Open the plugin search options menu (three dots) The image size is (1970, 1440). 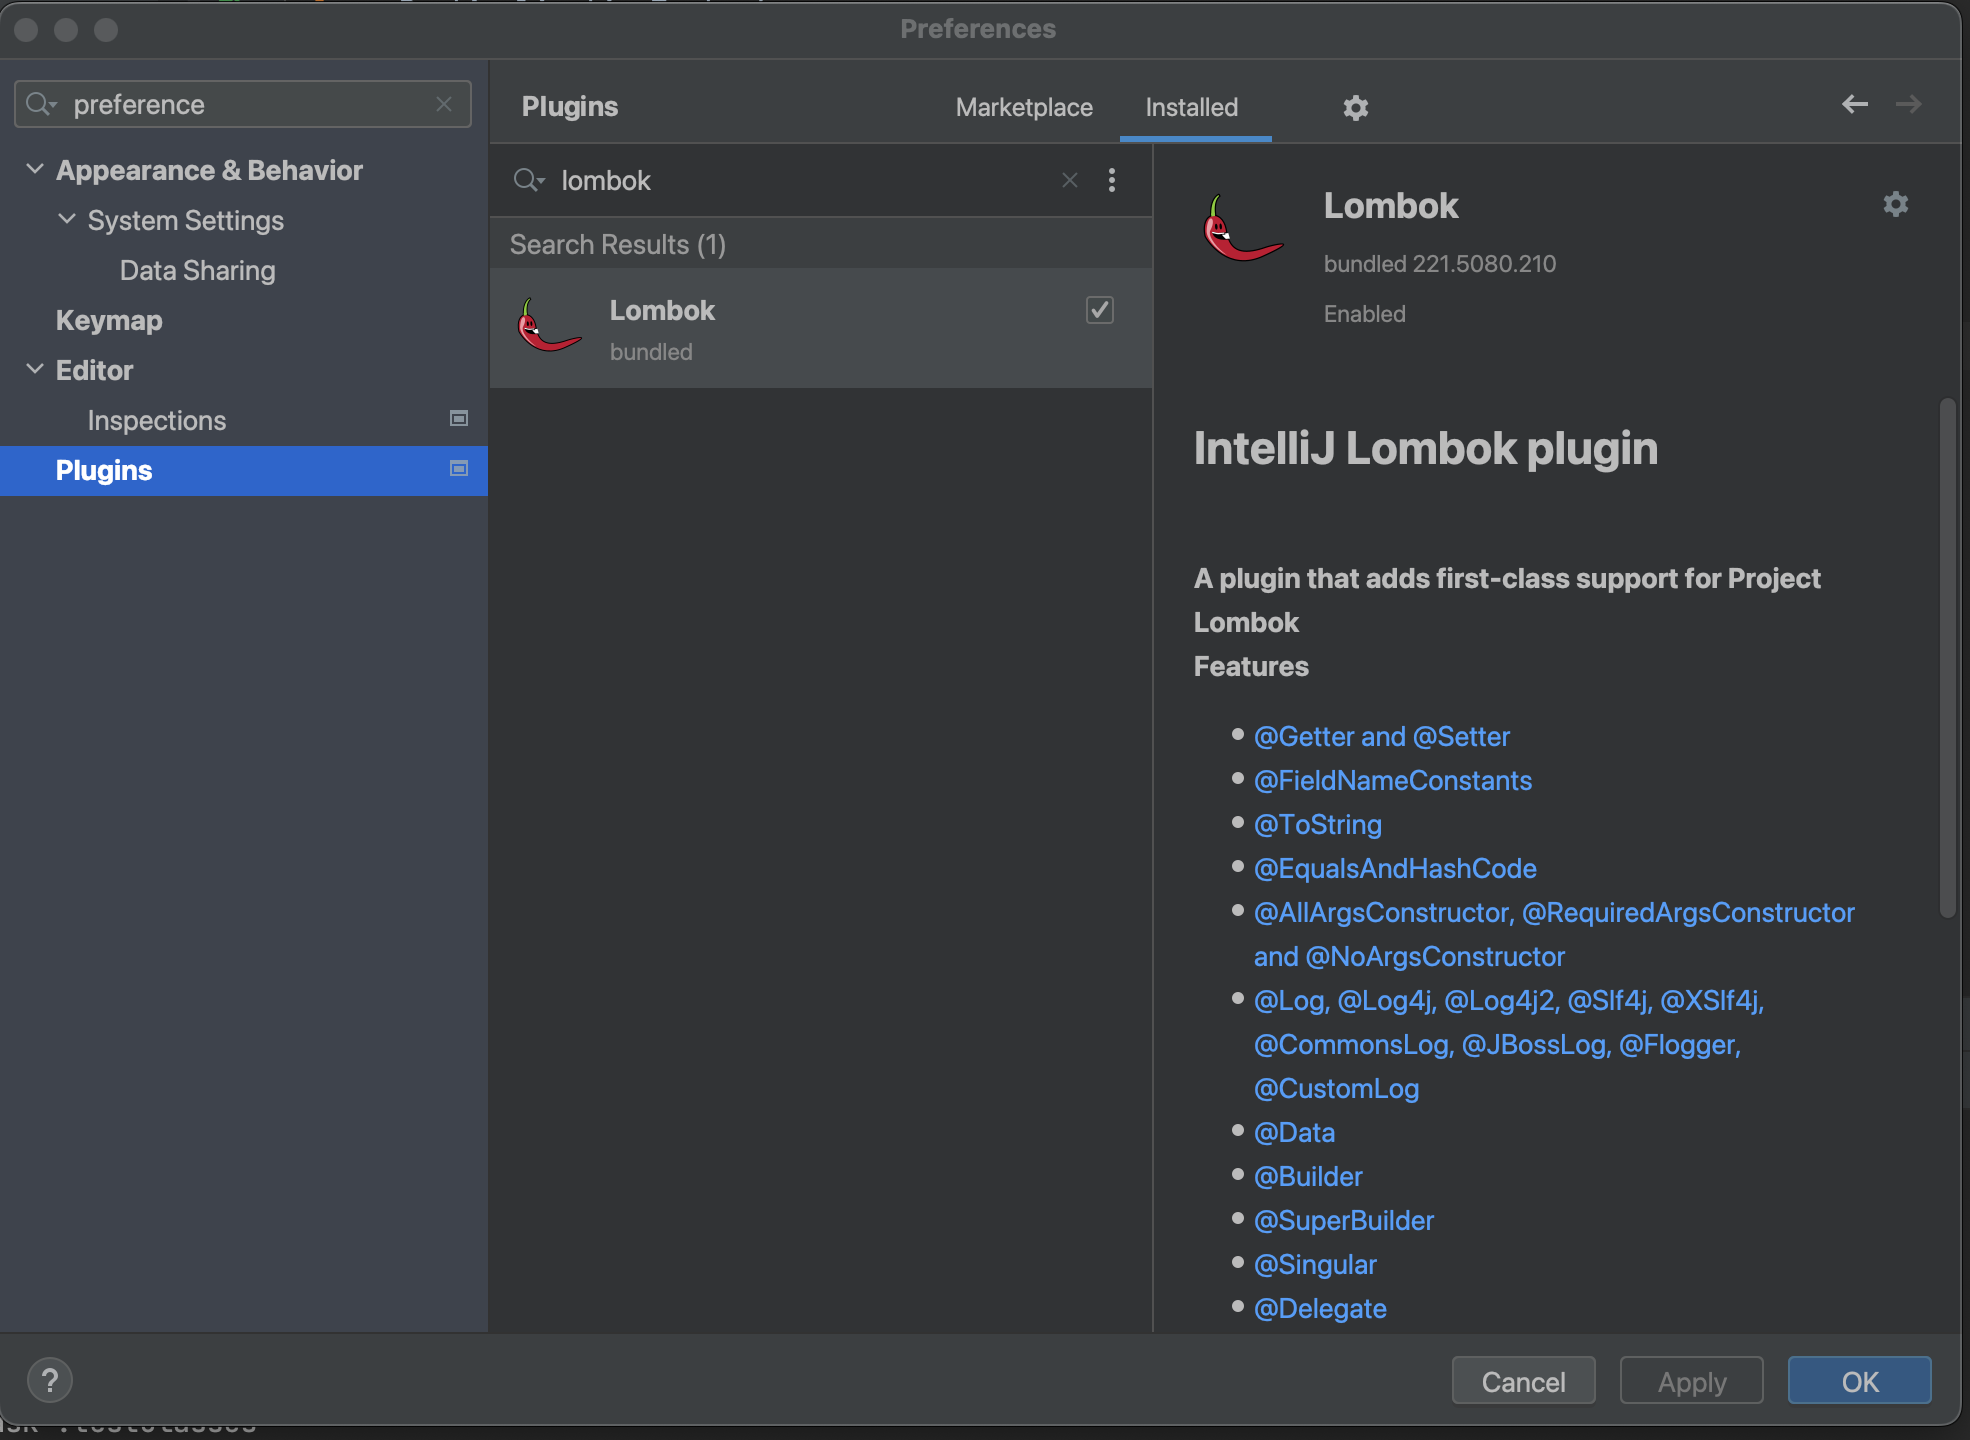tap(1111, 180)
